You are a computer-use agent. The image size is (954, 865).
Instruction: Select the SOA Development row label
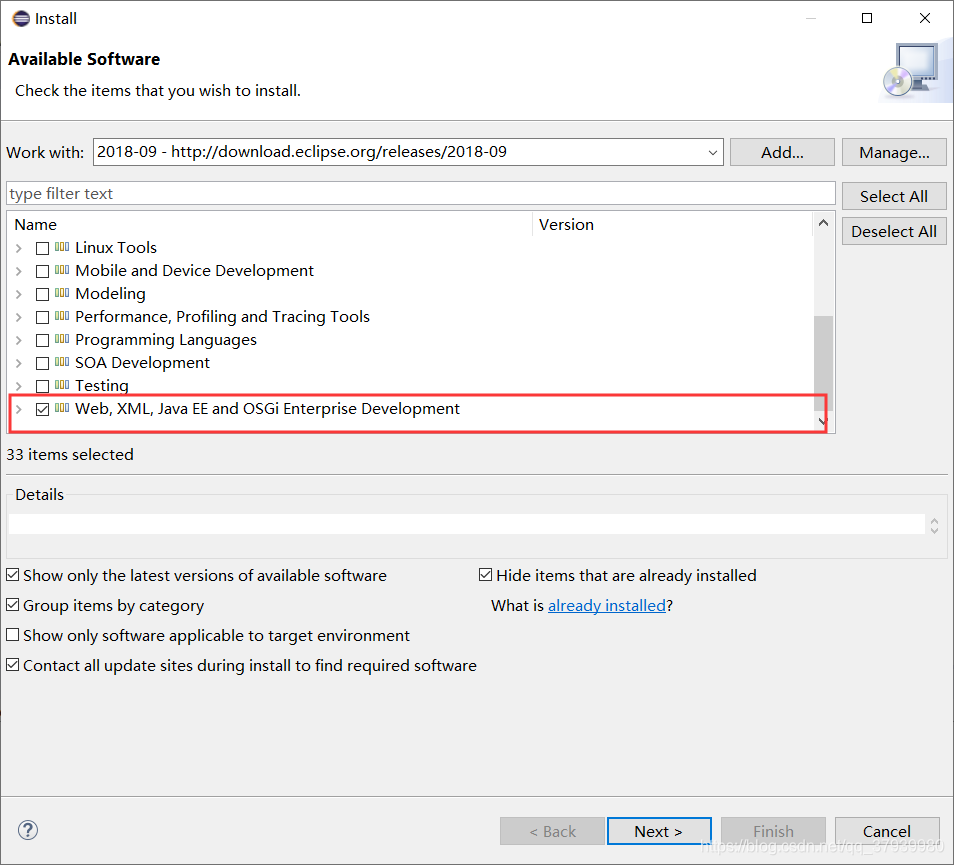click(142, 363)
